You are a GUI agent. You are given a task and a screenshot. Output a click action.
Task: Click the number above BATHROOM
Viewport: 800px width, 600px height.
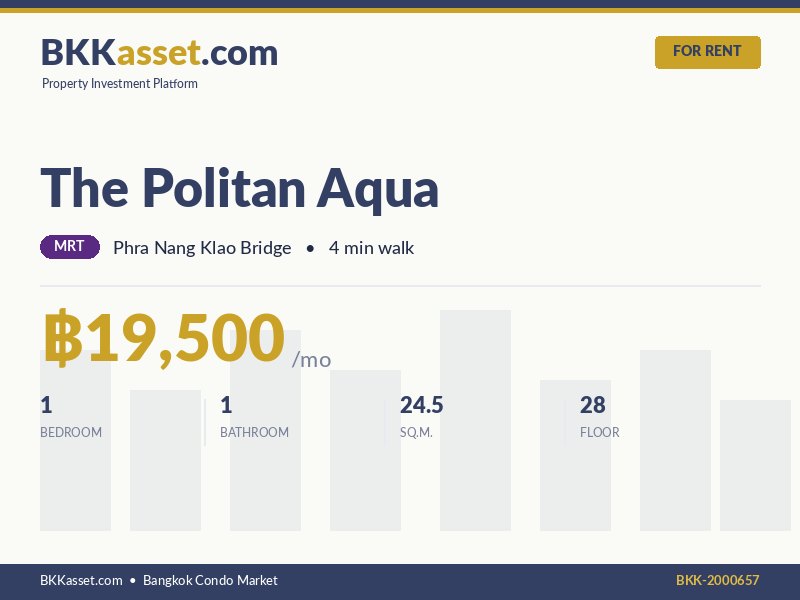pyautogui.click(x=226, y=405)
